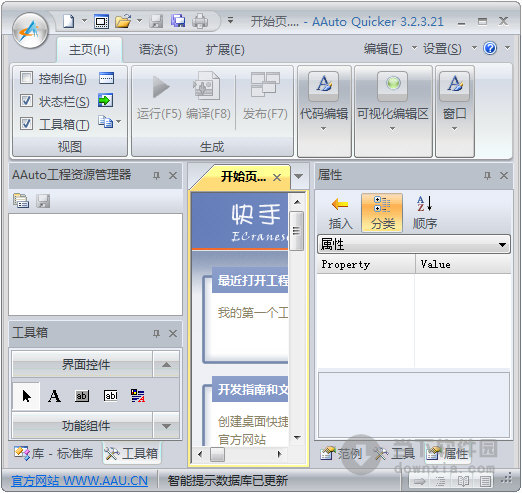Open the 设置(S) menu
This screenshot has width=522, height=493.
(442, 49)
